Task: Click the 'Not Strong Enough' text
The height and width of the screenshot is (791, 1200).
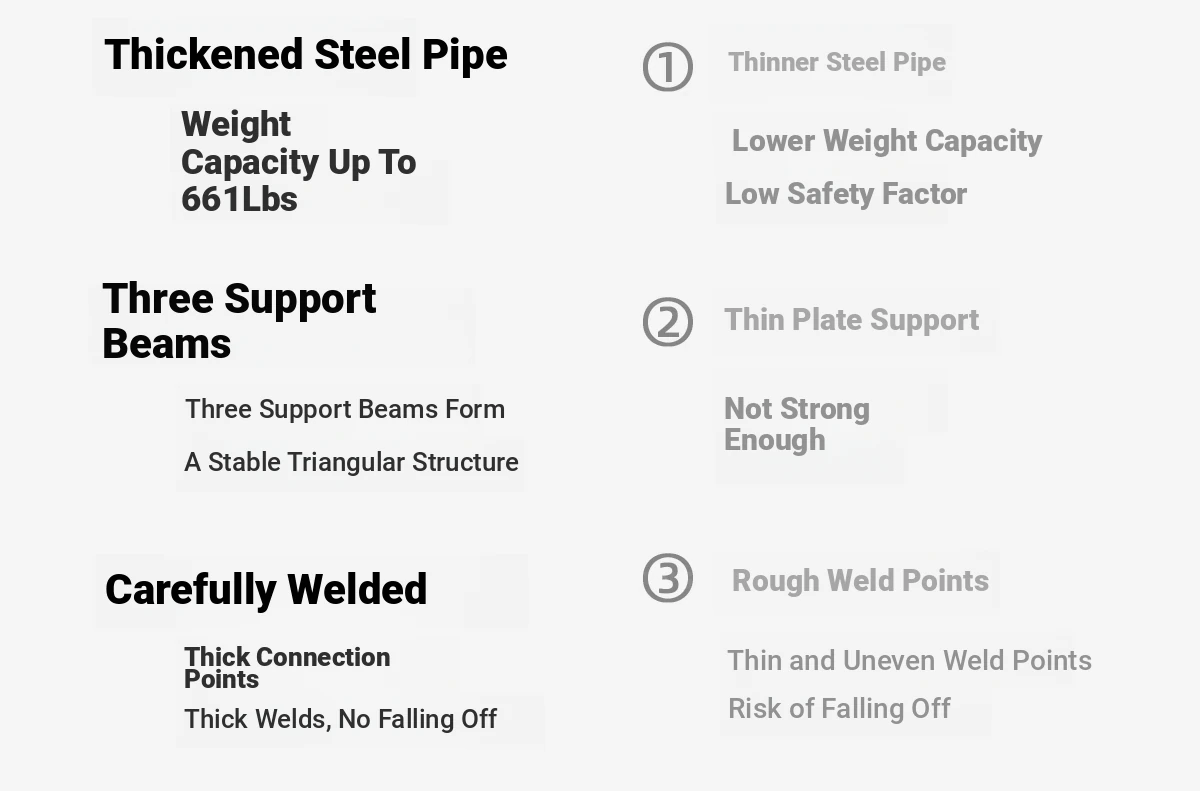Action: tap(797, 424)
